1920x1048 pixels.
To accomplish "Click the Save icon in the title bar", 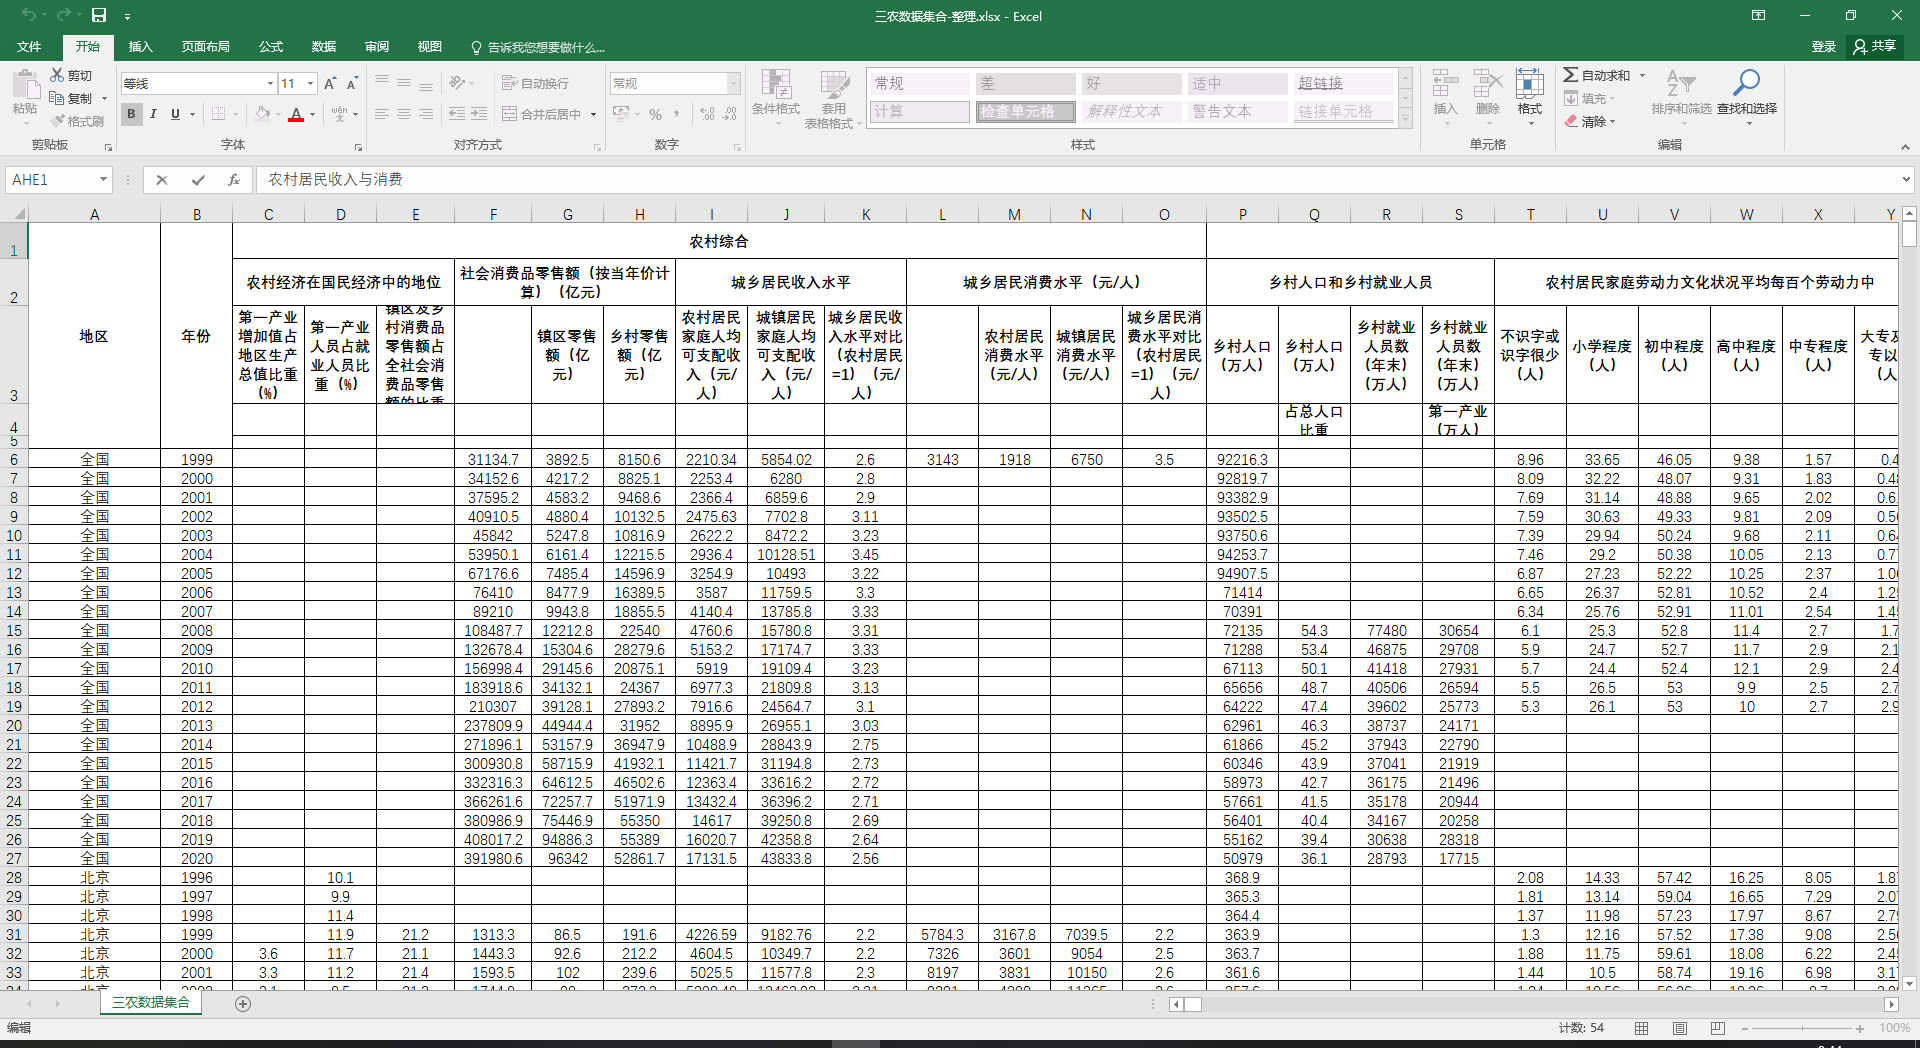I will point(99,15).
